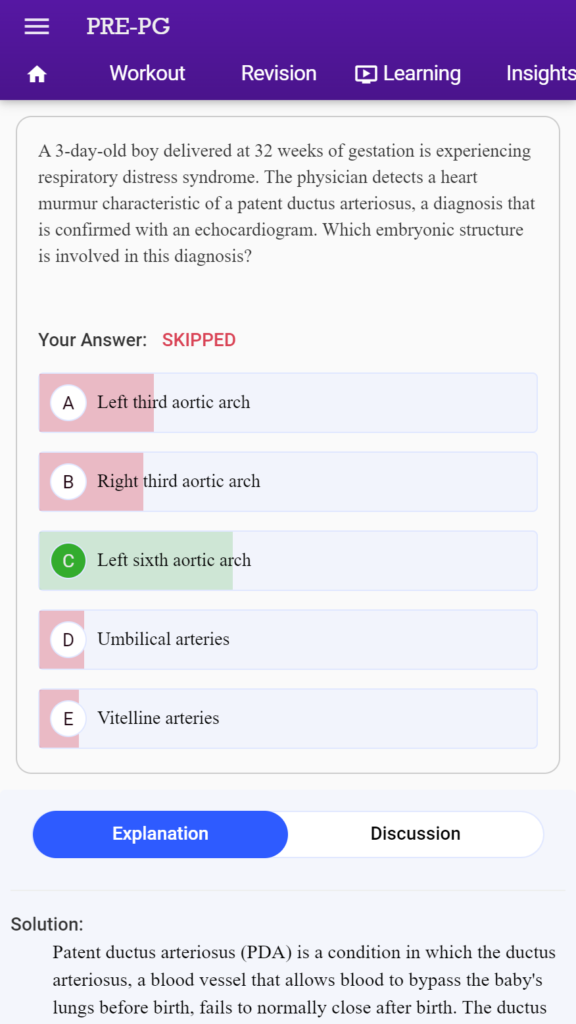Select option circle D
Viewport: 576px width, 1024px height.
pos(69,640)
